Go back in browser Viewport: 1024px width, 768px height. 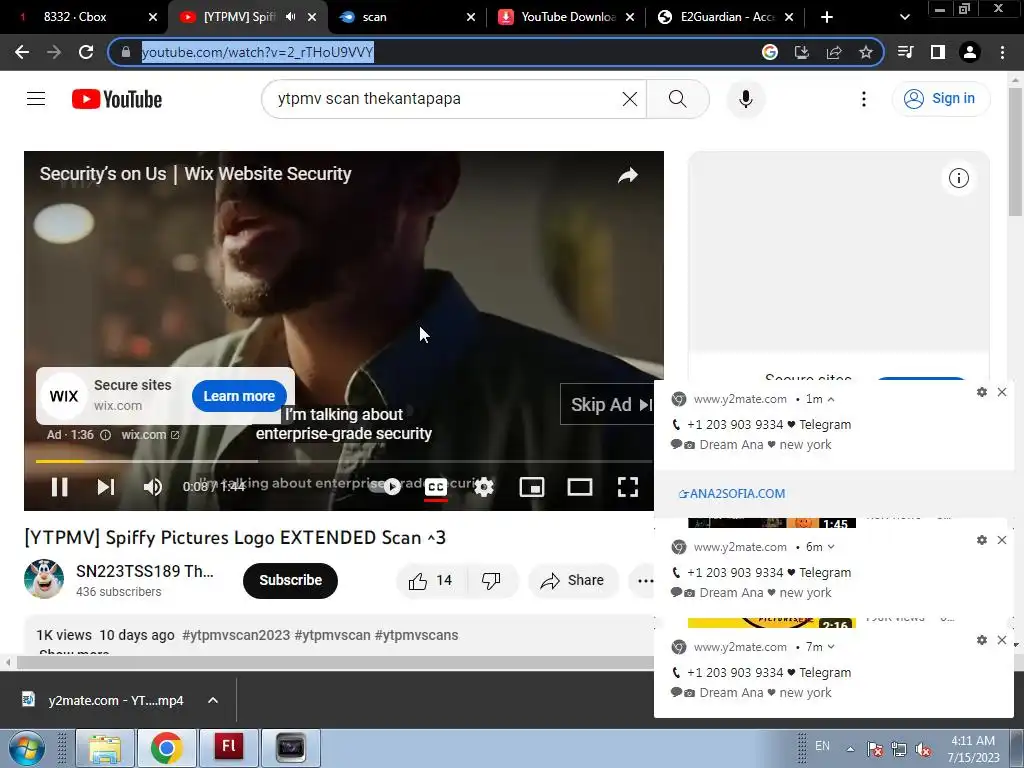pos(22,52)
